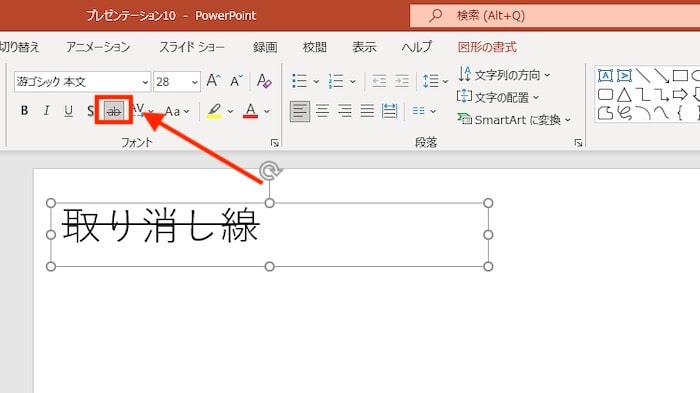The width and height of the screenshot is (700, 393).
Task: Select the arc shape
Action: point(643,113)
